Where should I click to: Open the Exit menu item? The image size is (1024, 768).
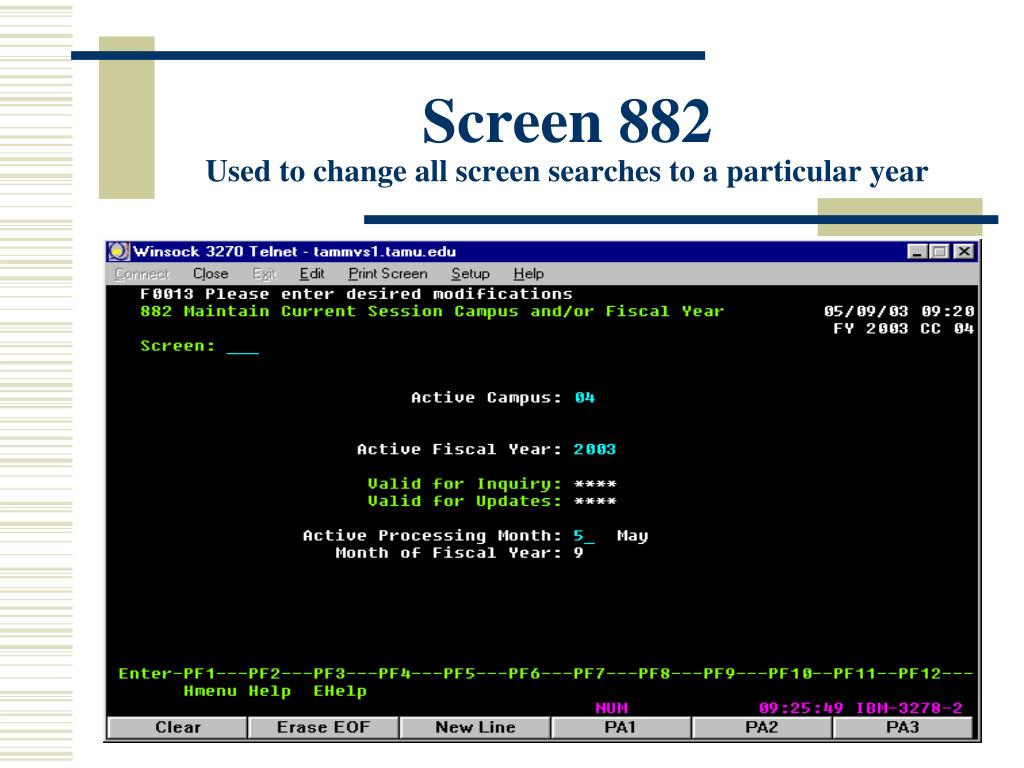(264, 274)
